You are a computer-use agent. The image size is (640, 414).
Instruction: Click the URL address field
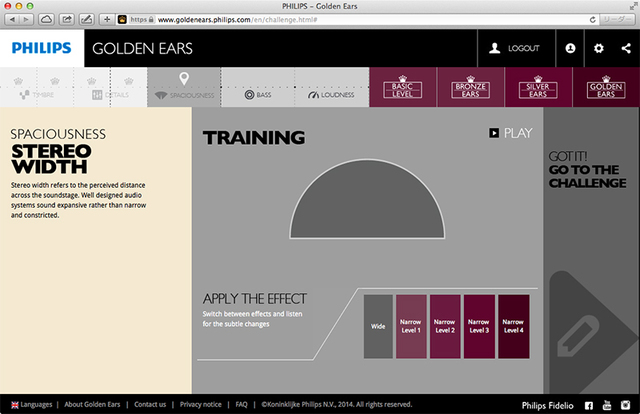(x=359, y=20)
